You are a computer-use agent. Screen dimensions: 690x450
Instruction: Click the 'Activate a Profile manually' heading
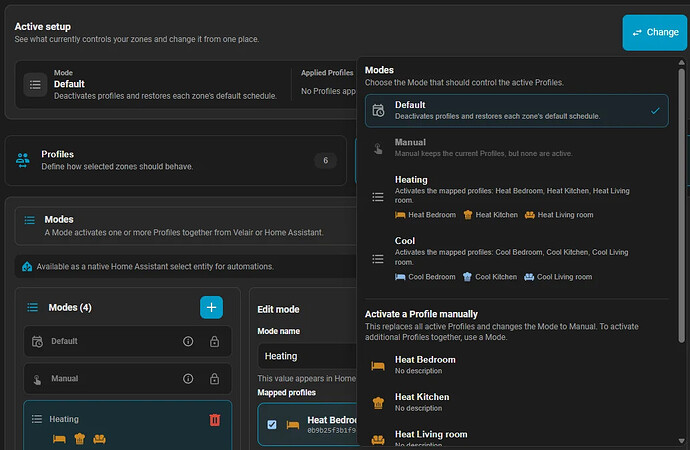(421, 314)
